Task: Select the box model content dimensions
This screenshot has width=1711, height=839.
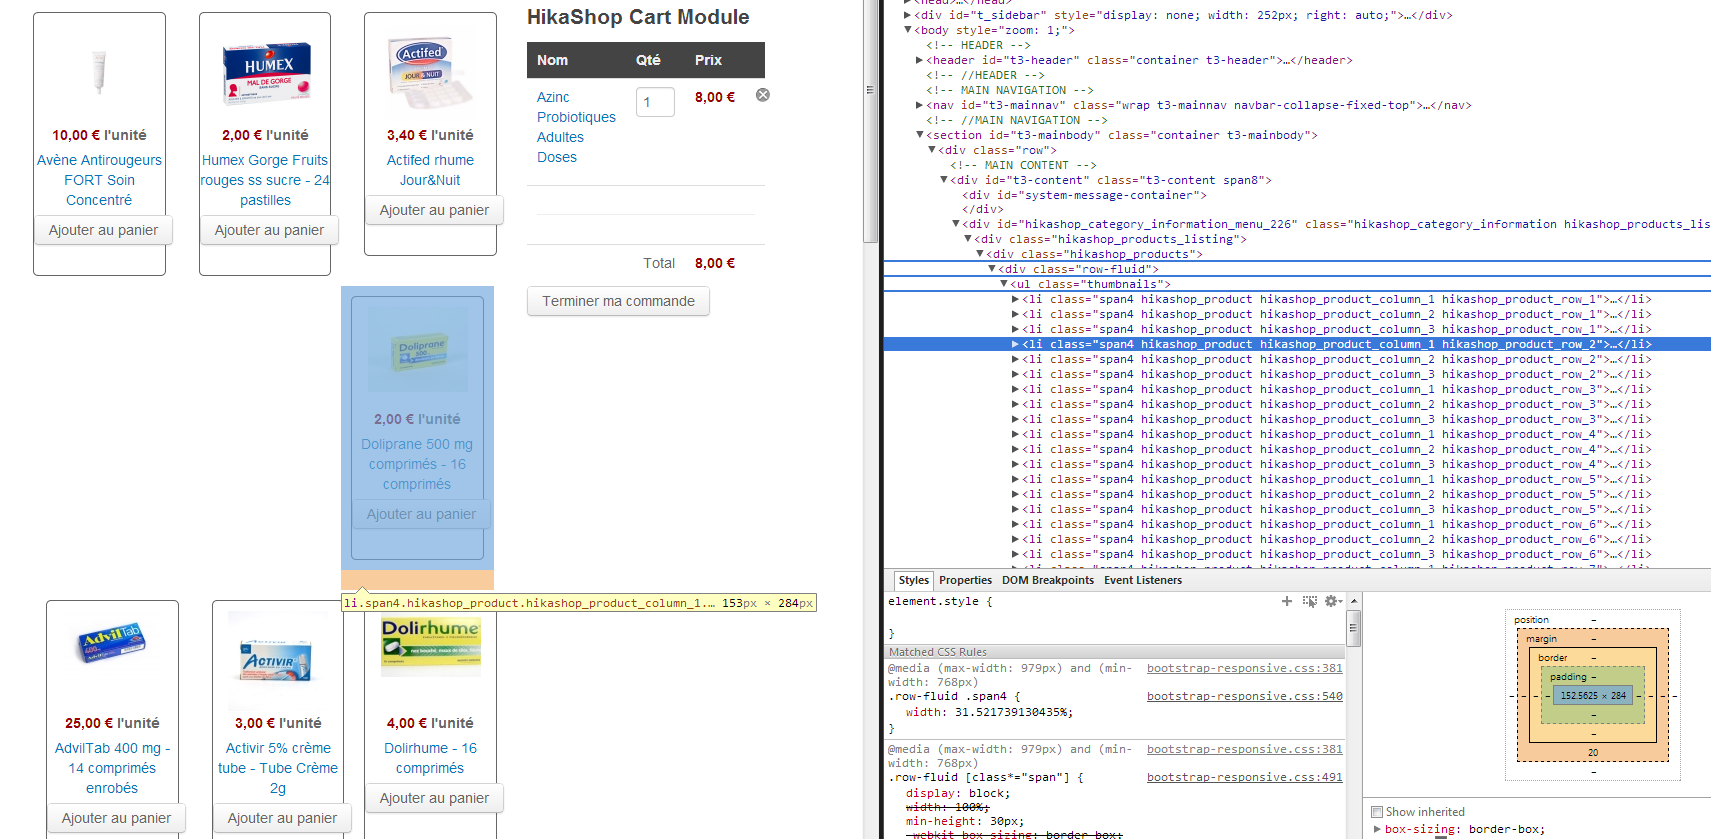Action: coord(1593,695)
